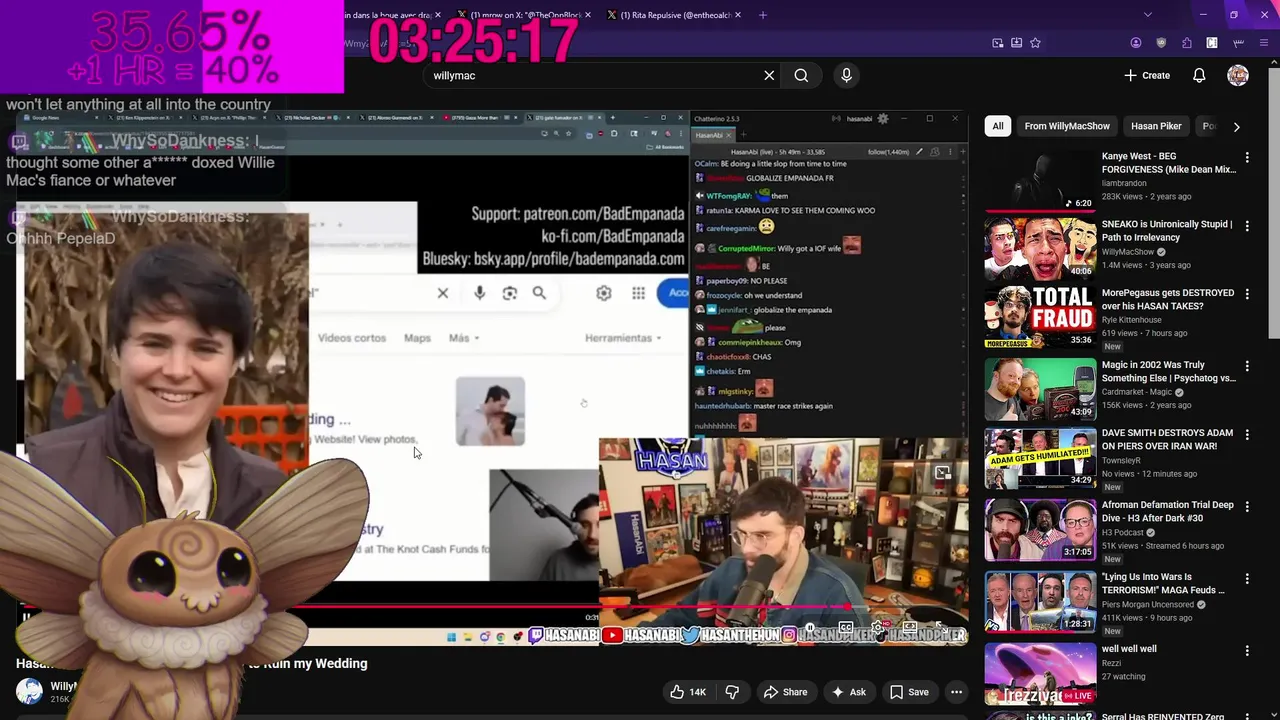Close the 'mrow on X' browser tab
This screenshot has width=1280, height=720.
[586, 15]
